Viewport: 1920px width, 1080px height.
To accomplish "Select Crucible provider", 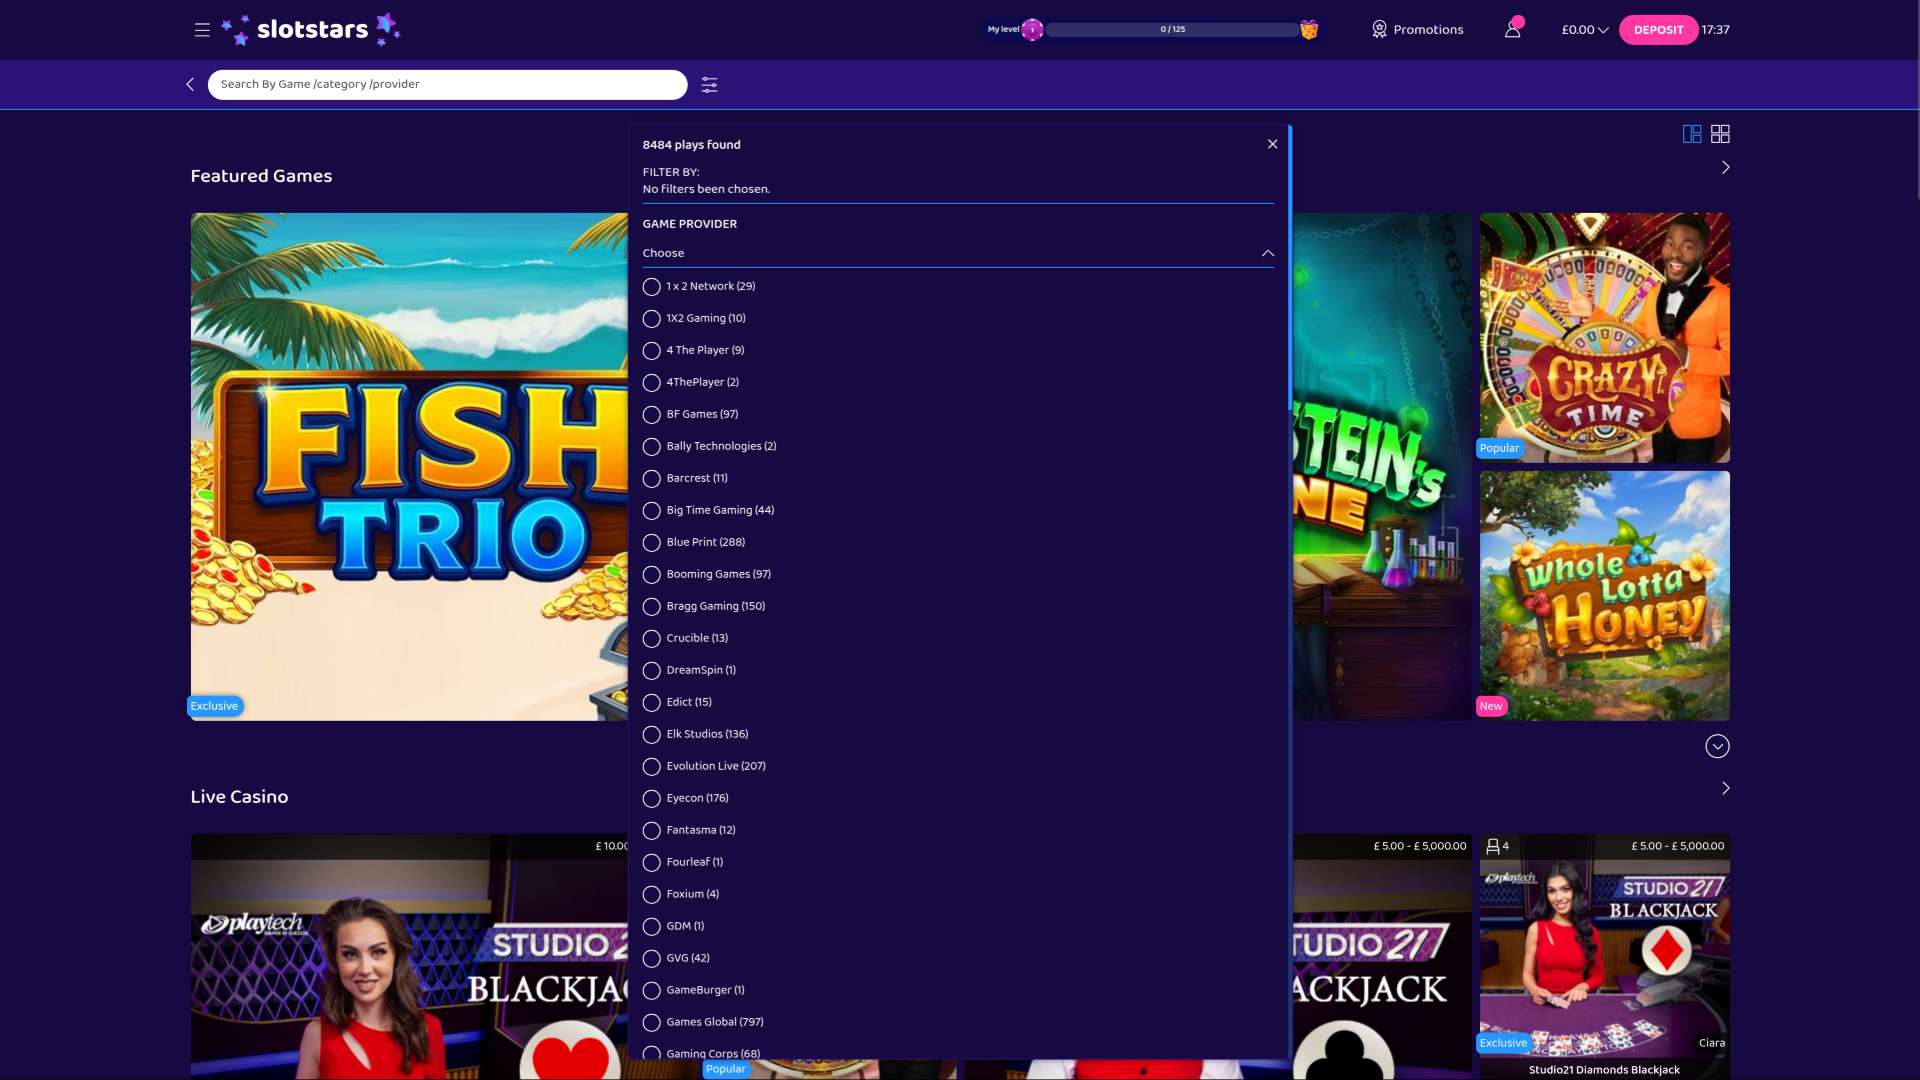I will point(685,639).
